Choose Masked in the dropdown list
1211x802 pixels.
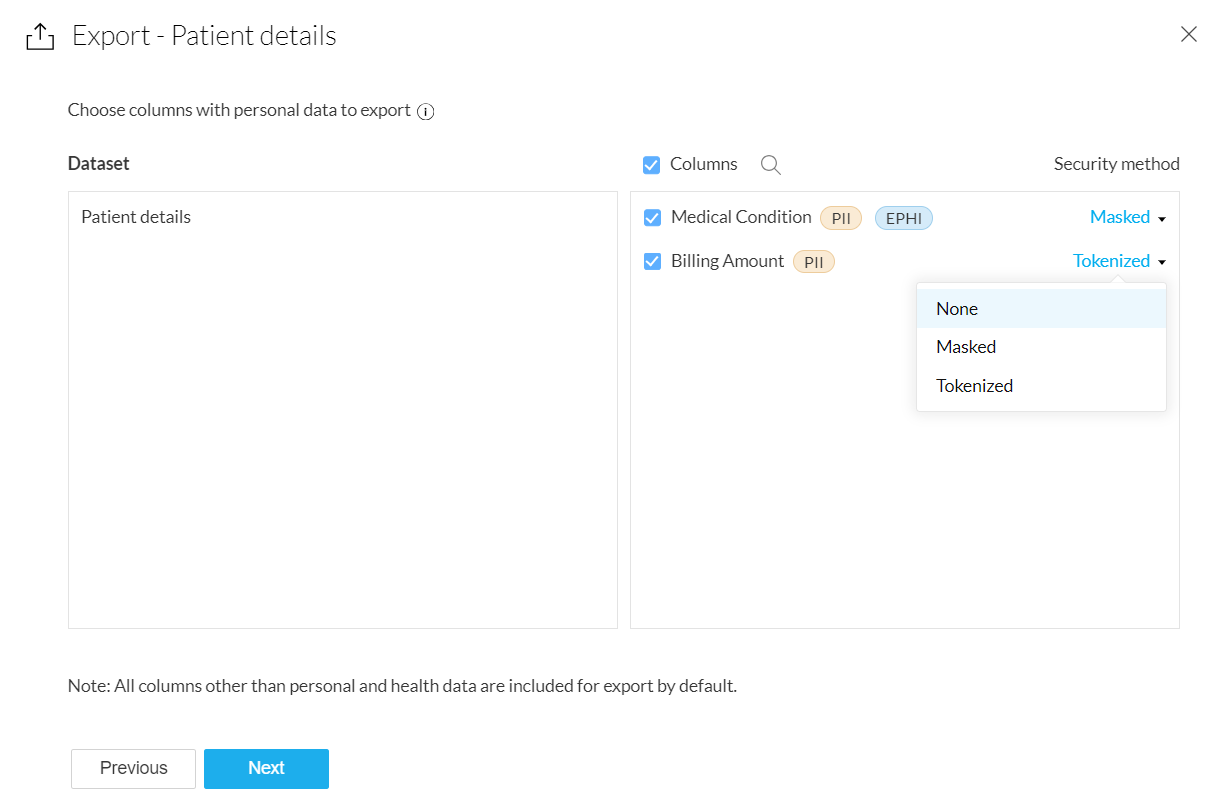[x=966, y=347]
